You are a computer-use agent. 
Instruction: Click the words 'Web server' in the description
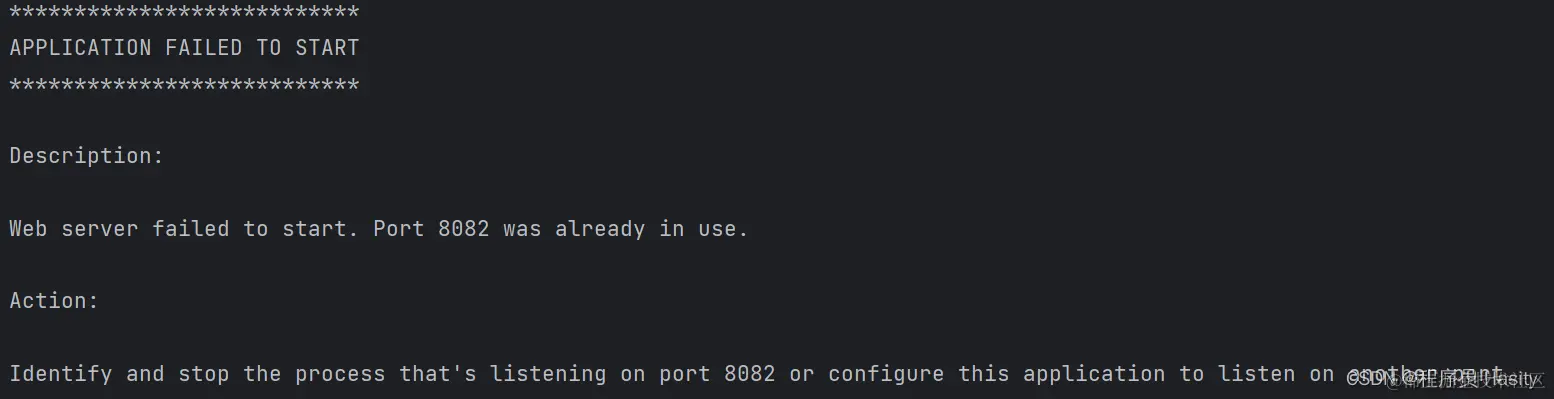click(74, 228)
